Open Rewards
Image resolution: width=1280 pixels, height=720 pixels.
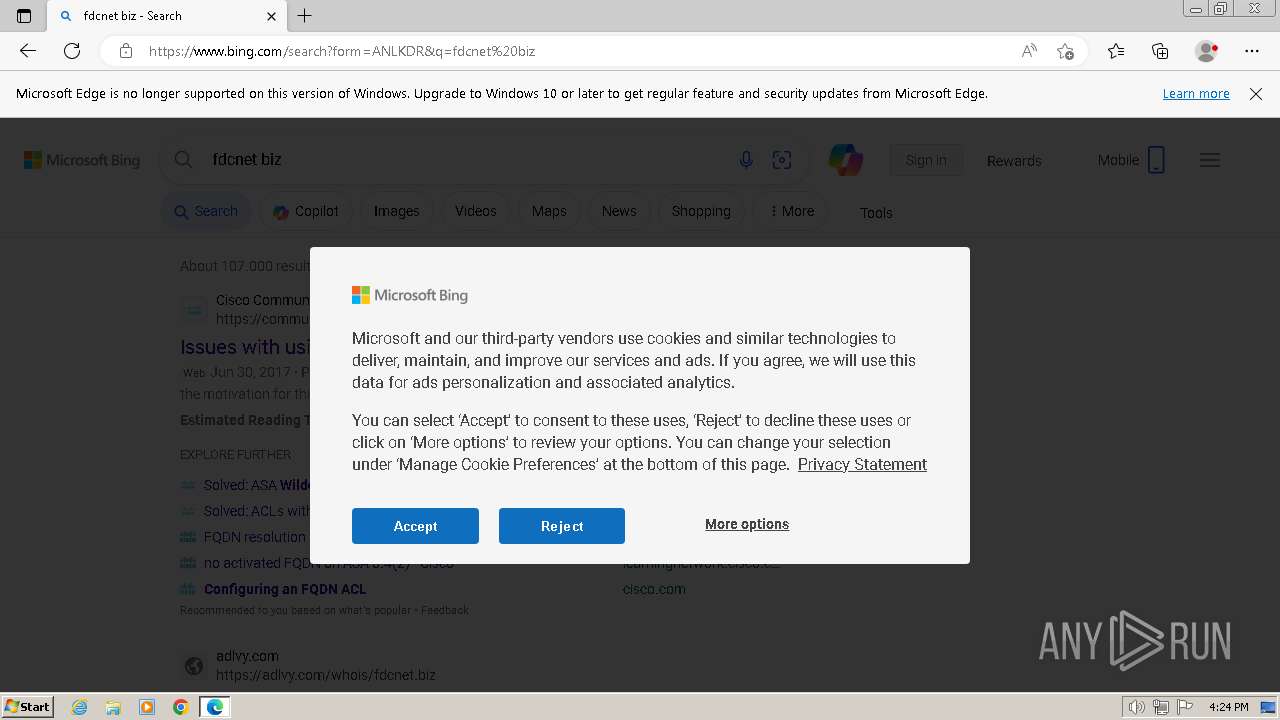[x=1014, y=161]
